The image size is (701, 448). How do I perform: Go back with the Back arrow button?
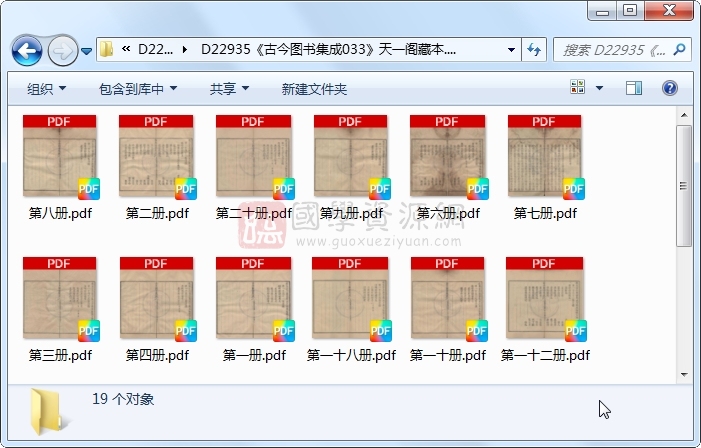point(27,51)
